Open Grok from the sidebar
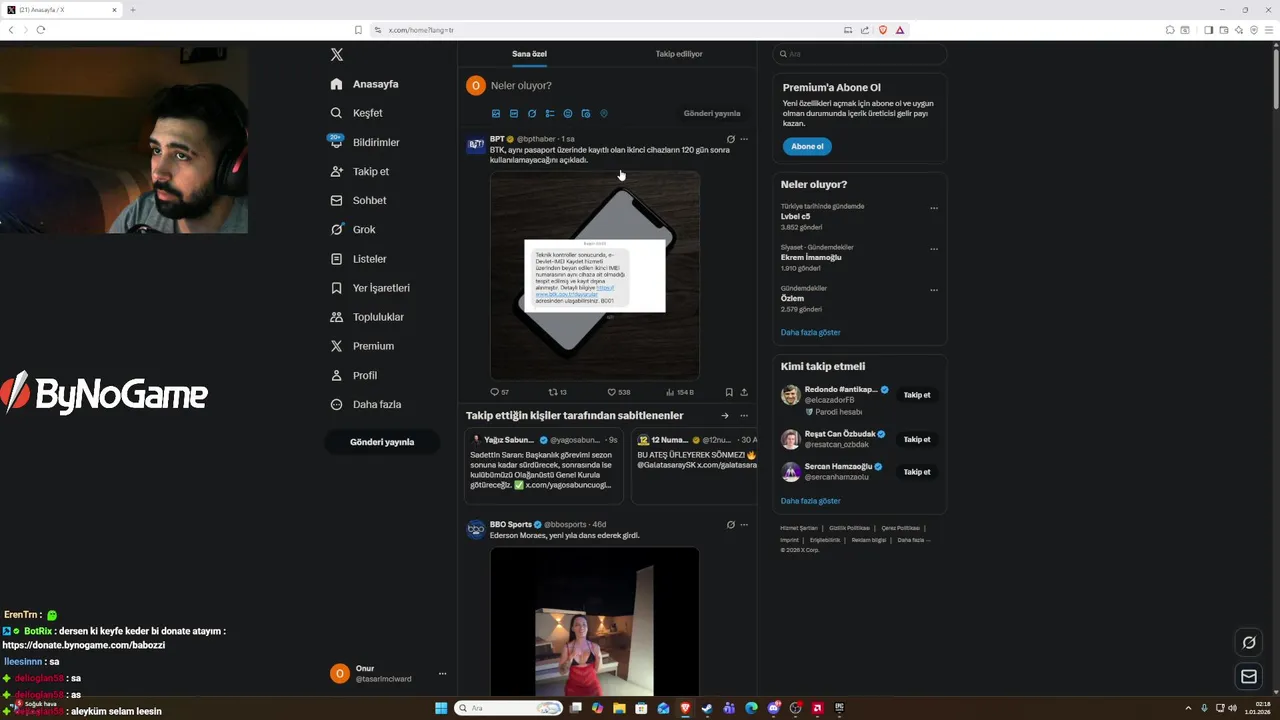Image resolution: width=1280 pixels, height=720 pixels. pos(353,229)
